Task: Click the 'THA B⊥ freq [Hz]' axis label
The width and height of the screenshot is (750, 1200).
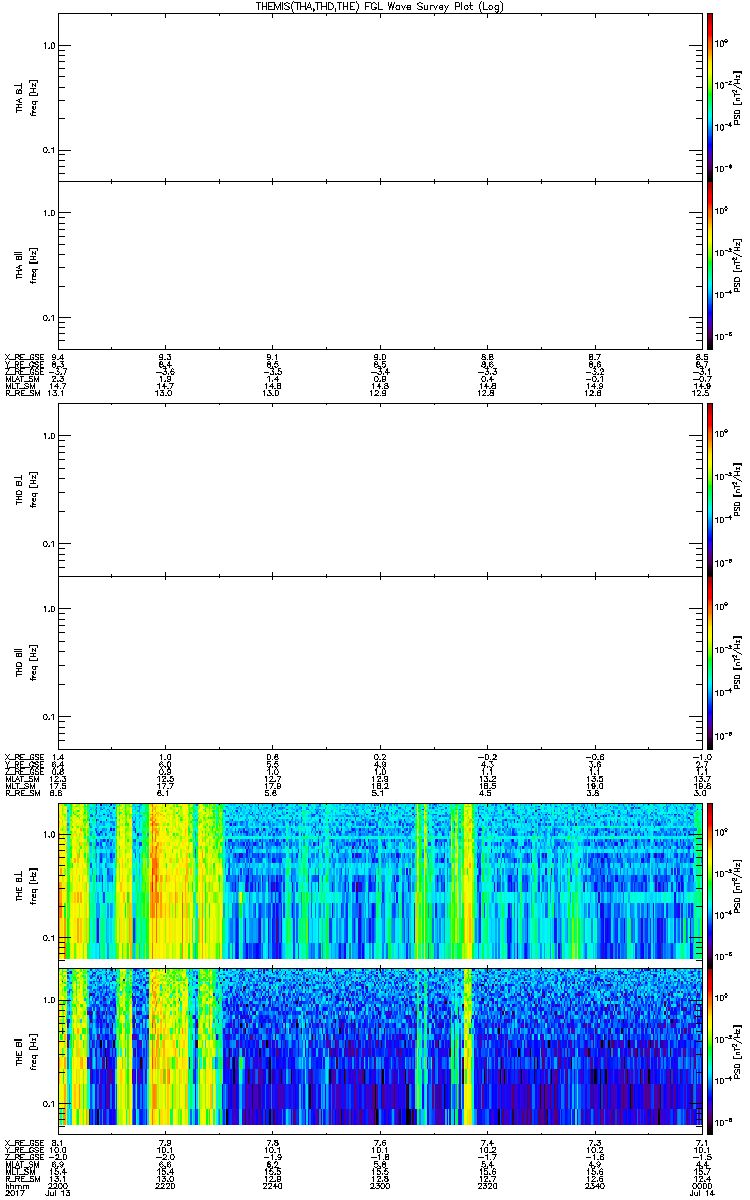Action: [x=26, y=96]
